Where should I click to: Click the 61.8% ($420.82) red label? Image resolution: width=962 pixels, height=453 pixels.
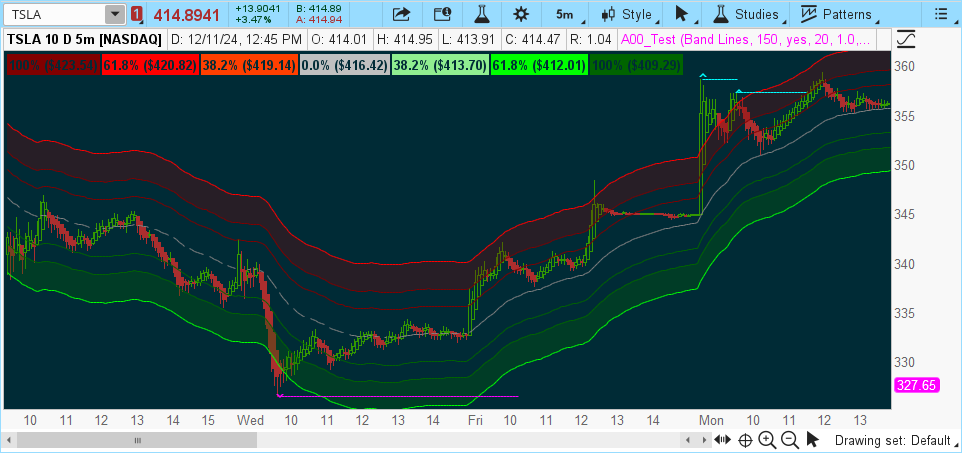coord(150,64)
